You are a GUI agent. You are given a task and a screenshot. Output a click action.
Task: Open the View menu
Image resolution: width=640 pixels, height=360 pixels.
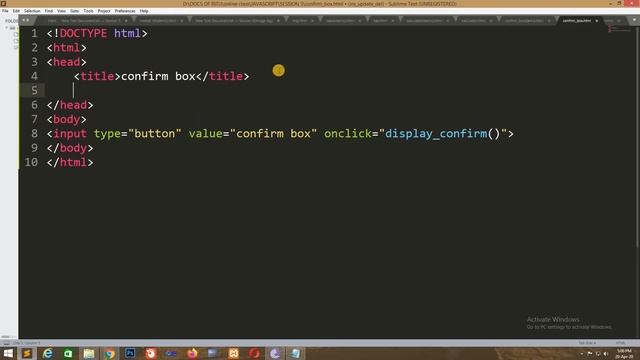(x=61, y=11)
